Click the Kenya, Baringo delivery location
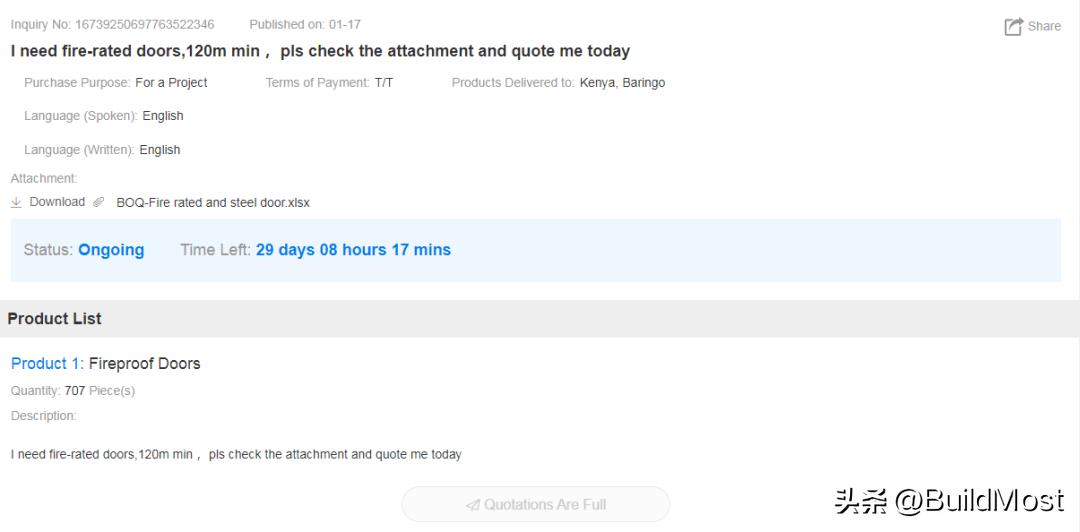The height and width of the screenshot is (532, 1080). pyautogui.click(x=622, y=83)
